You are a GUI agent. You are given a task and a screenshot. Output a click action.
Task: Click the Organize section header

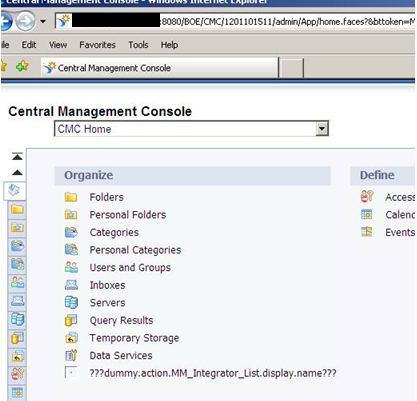[x=193, y=175]
